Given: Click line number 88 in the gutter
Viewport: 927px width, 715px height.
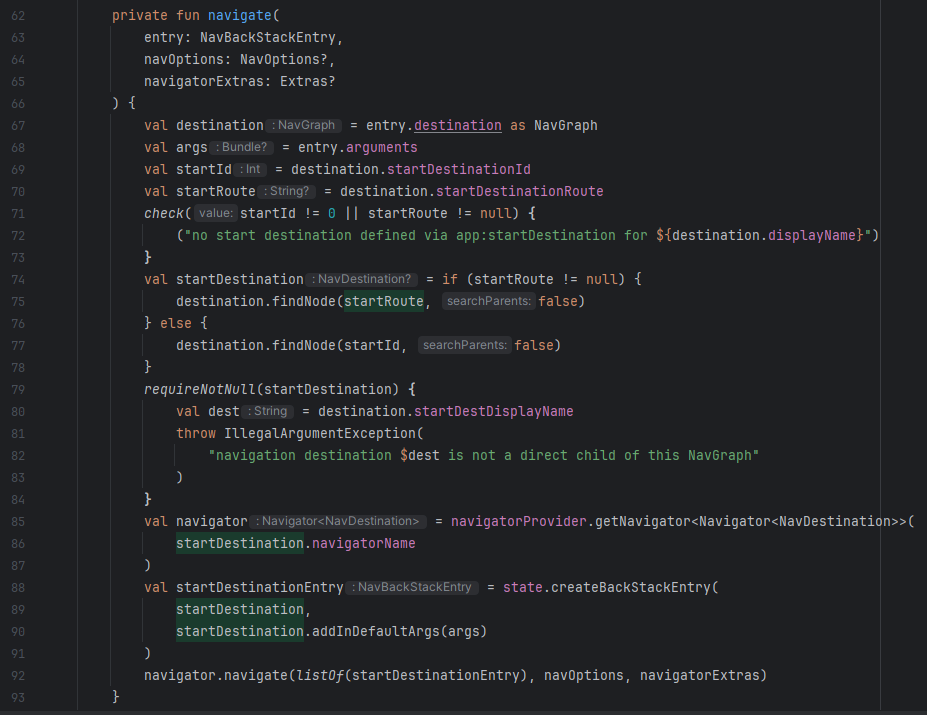Looking at the screenshot, I should pyautogui.click(x=18, y=587).
